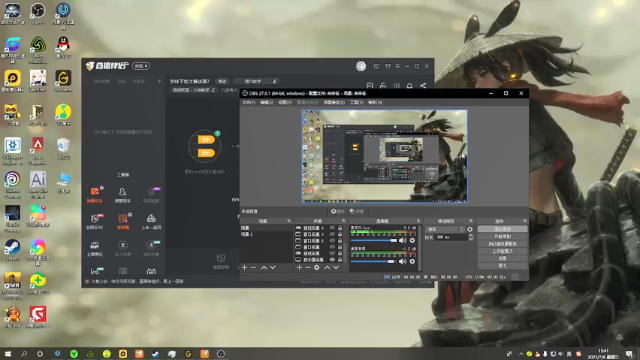
Task: Open the share icon in 直播伴侣 top toolbar
Action: point(423,86)
